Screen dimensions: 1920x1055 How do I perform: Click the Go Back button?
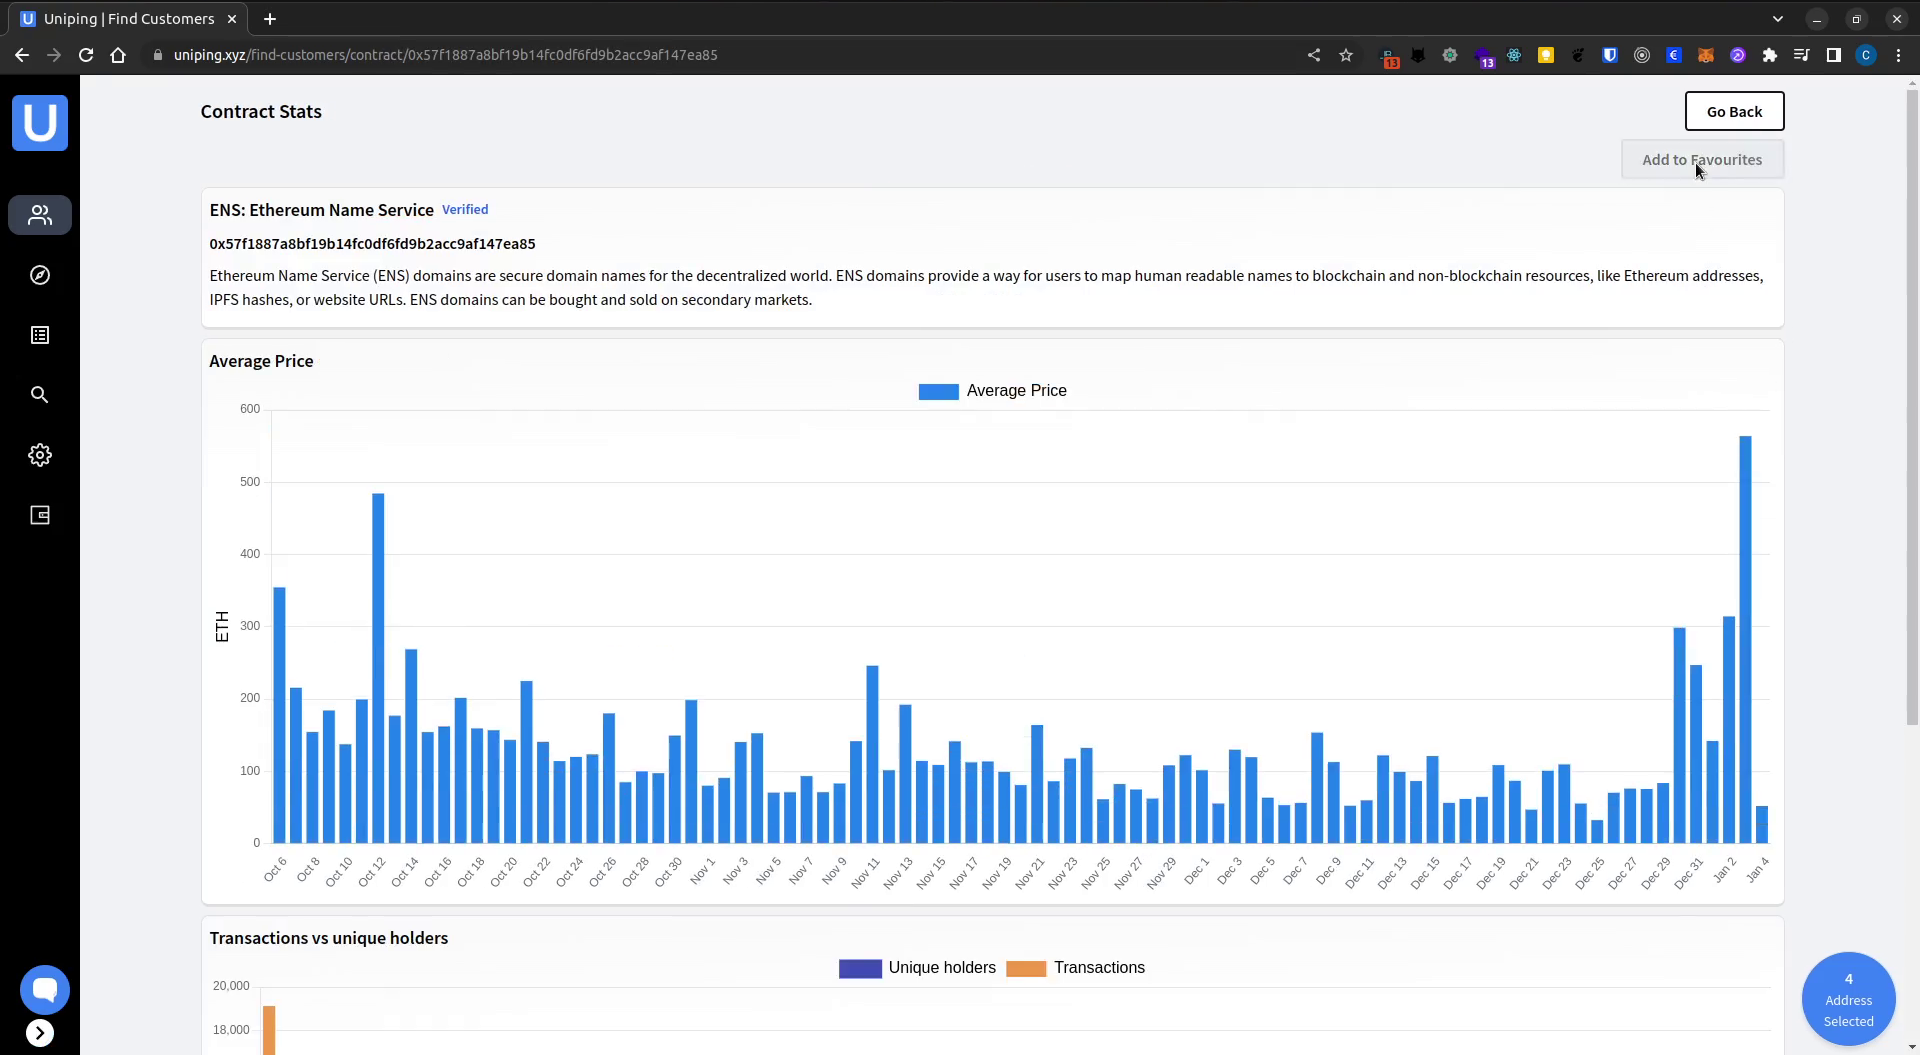pyautogui.click(x=1734, y=111)
